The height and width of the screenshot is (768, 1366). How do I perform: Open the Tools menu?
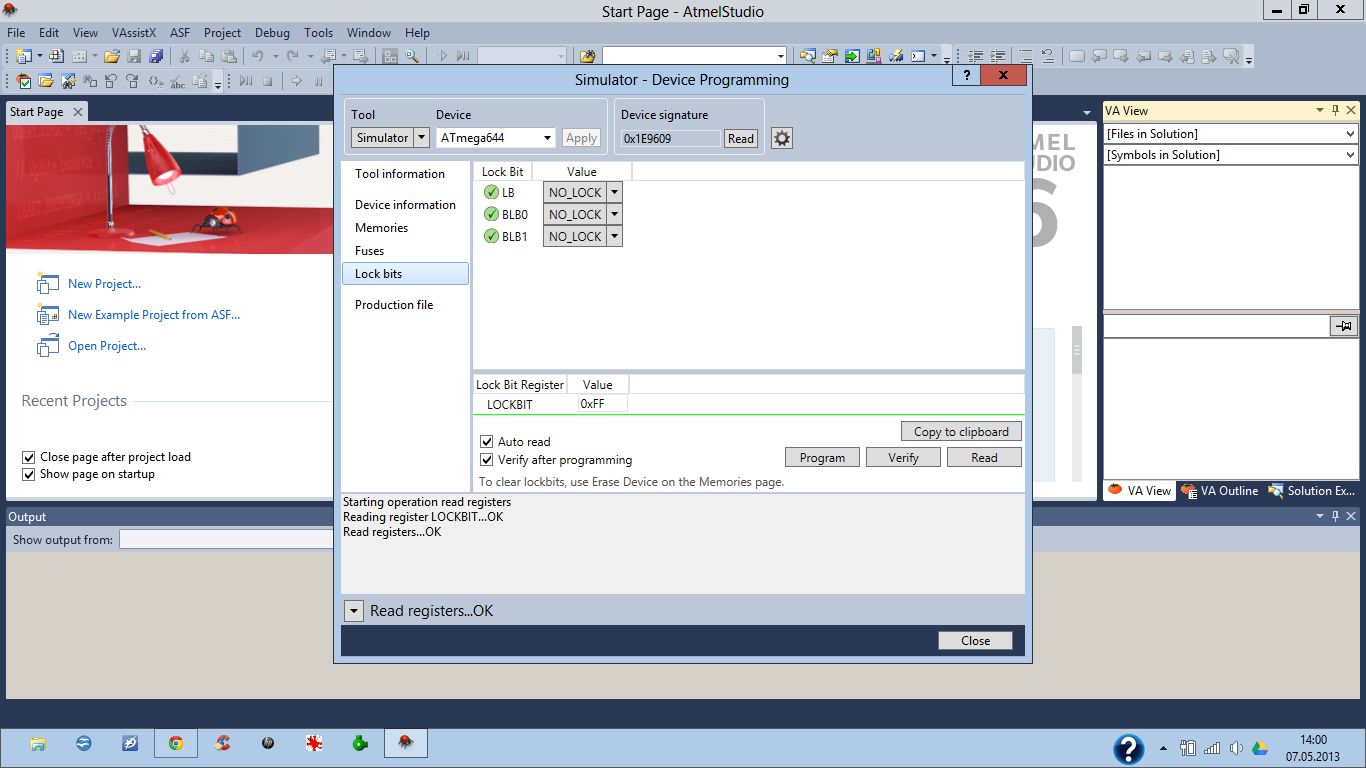318,32
